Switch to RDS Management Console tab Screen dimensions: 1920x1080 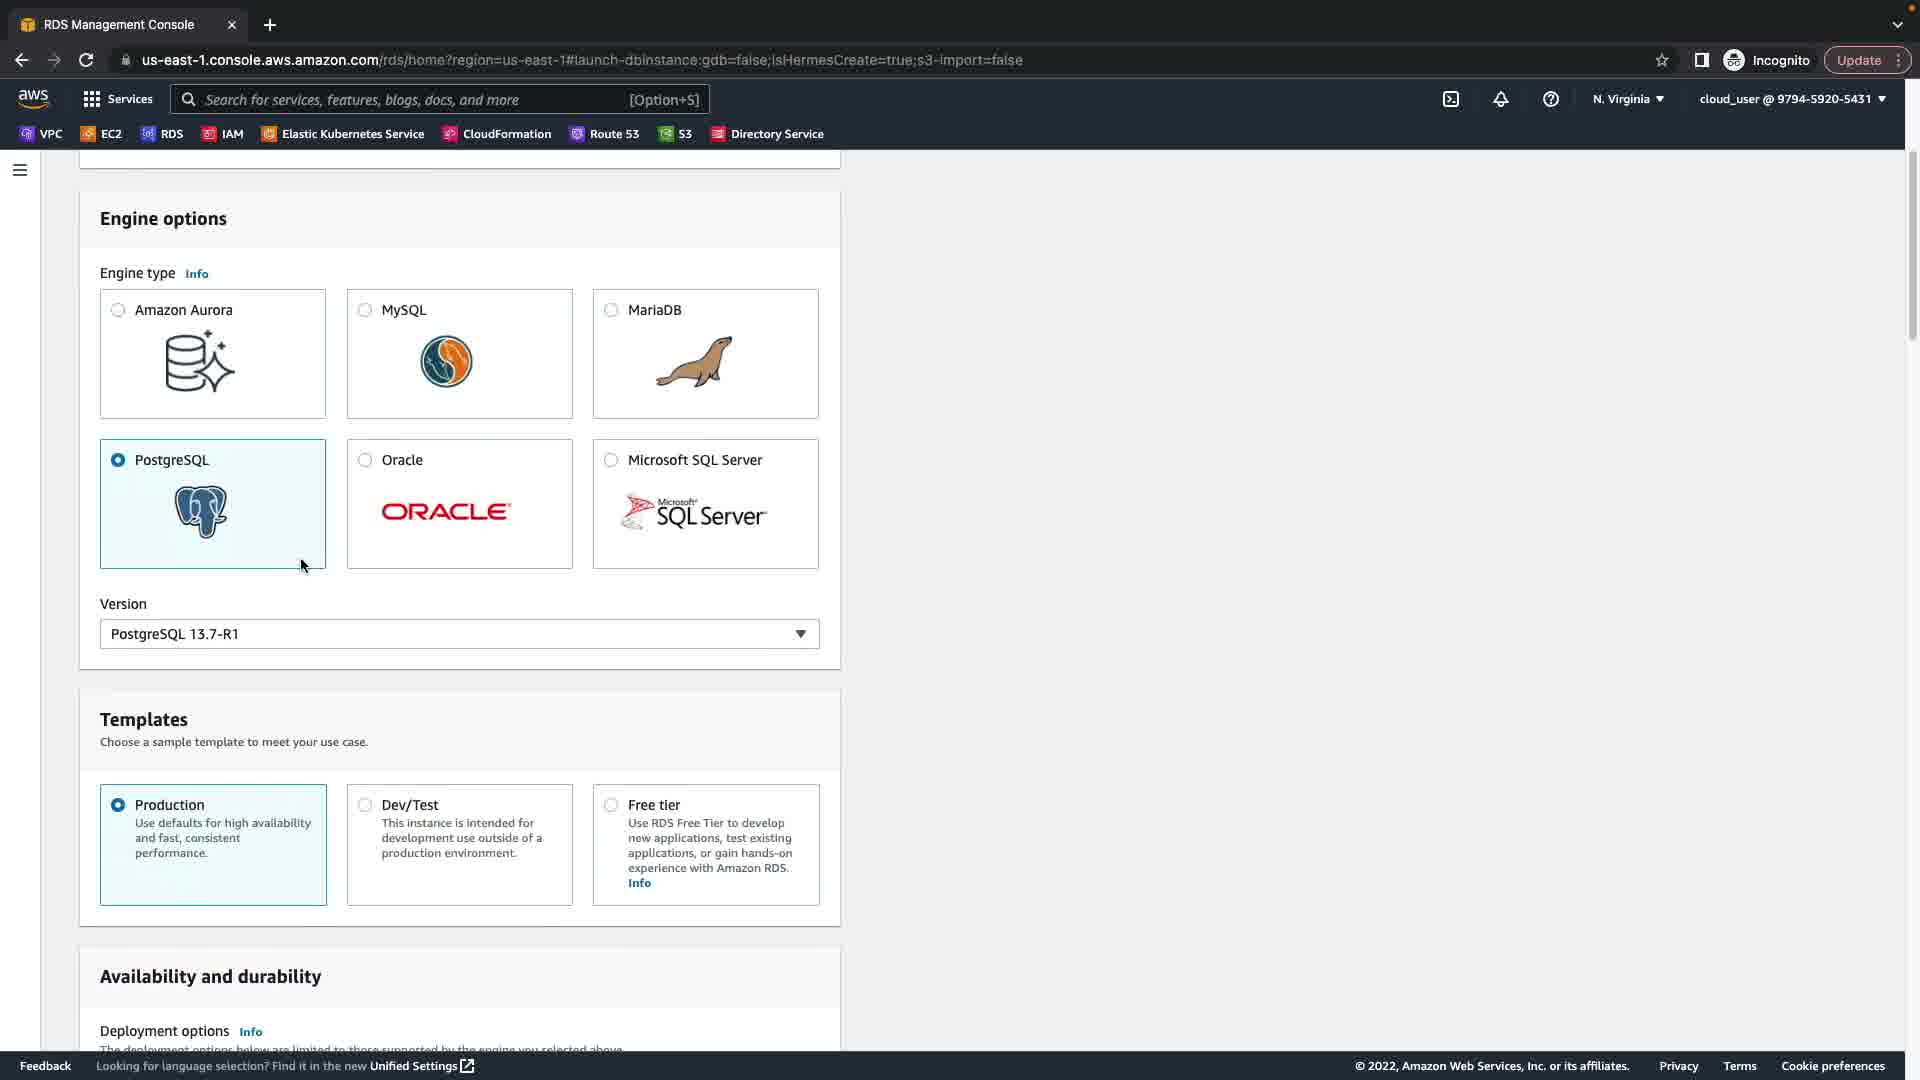119,24
